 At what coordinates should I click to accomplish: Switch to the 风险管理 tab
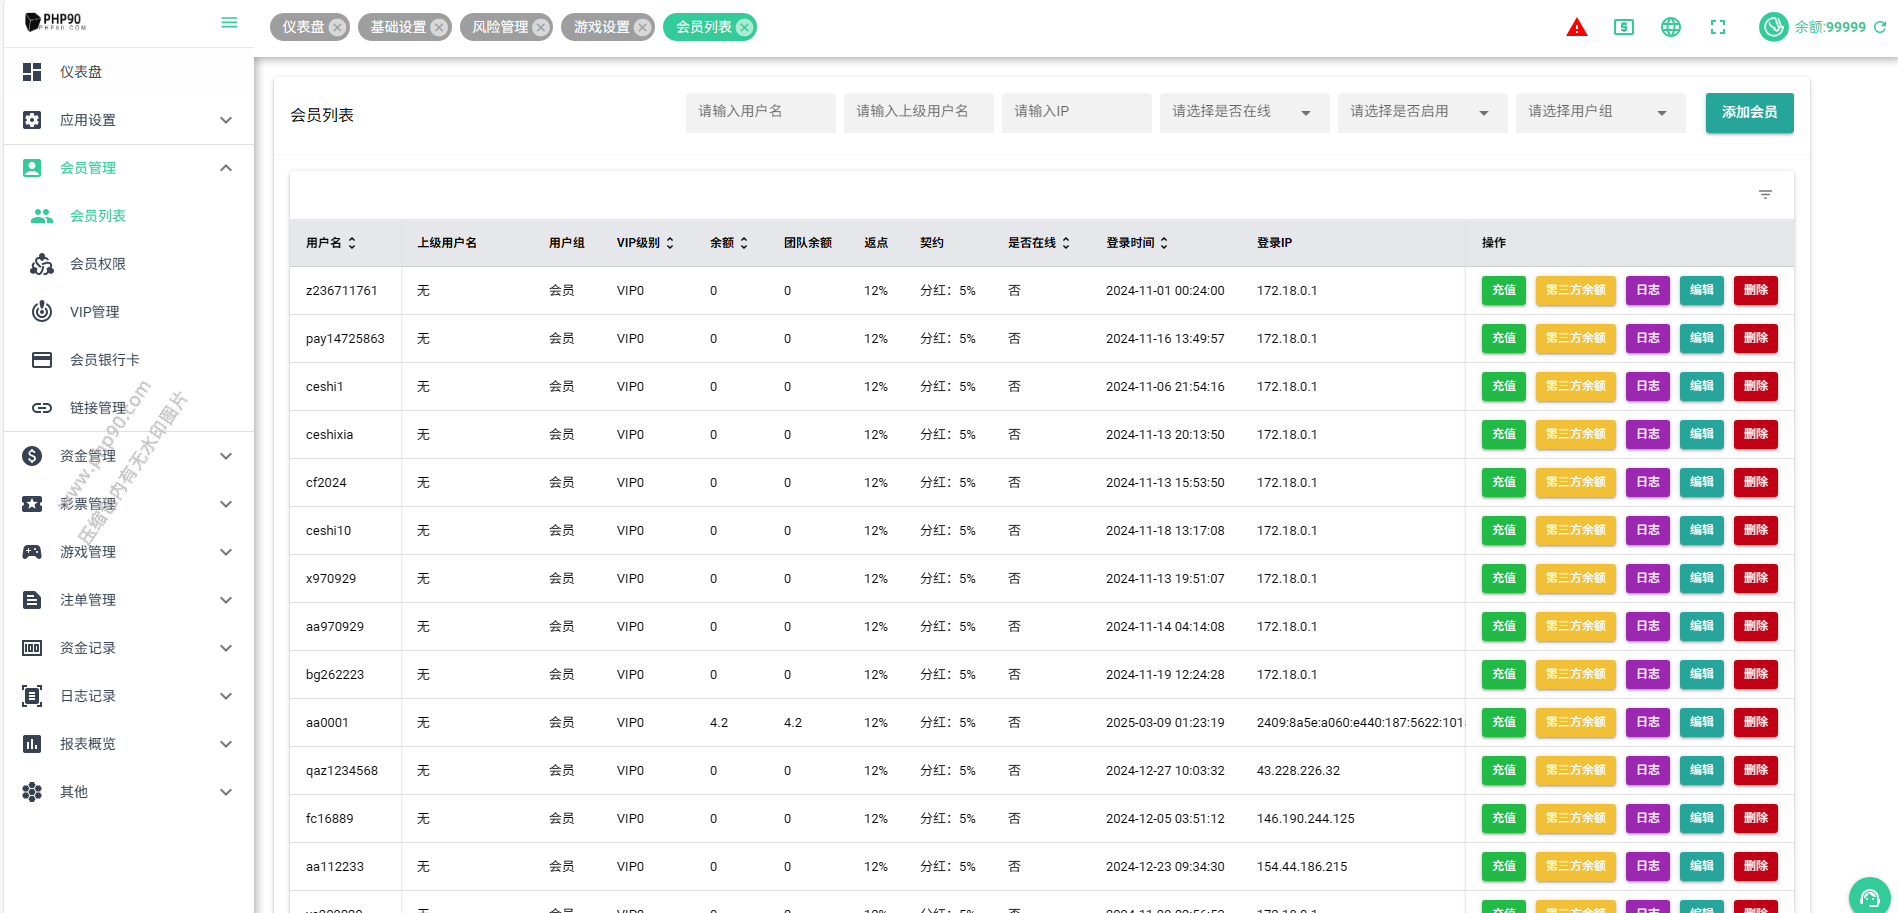coord(500,28)
